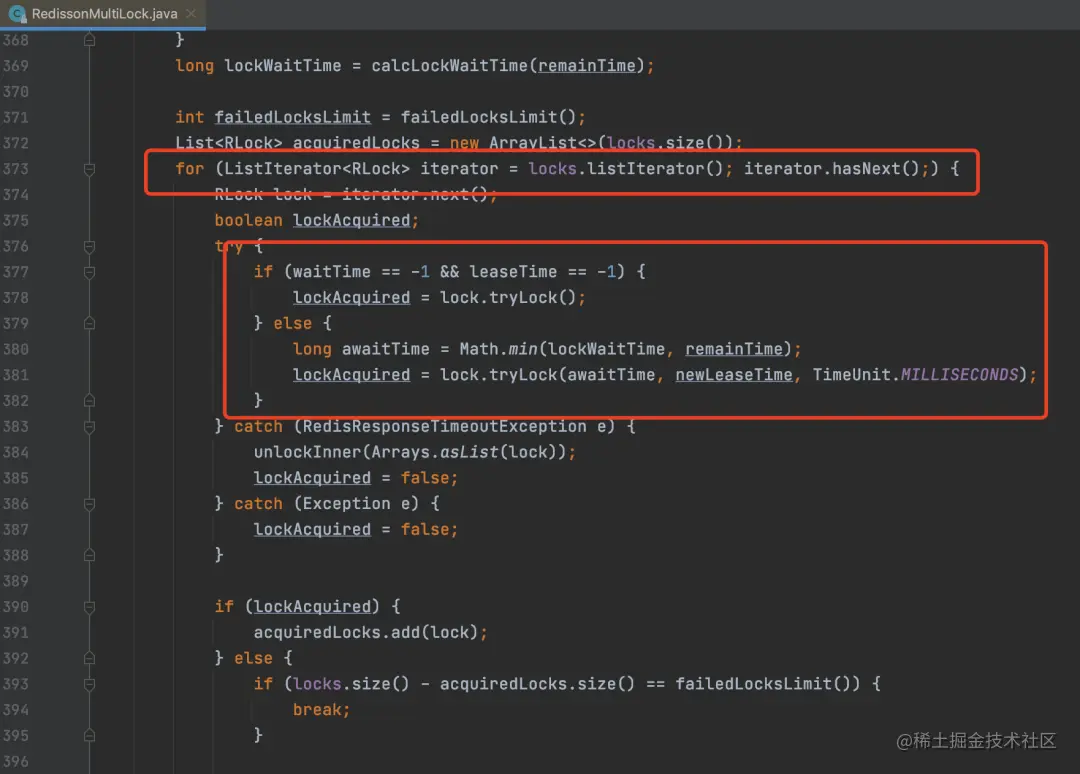Click iterator.hasNext() in the for statement
Viewport: 1080px width, 774px height.
(x=832, y=169)
